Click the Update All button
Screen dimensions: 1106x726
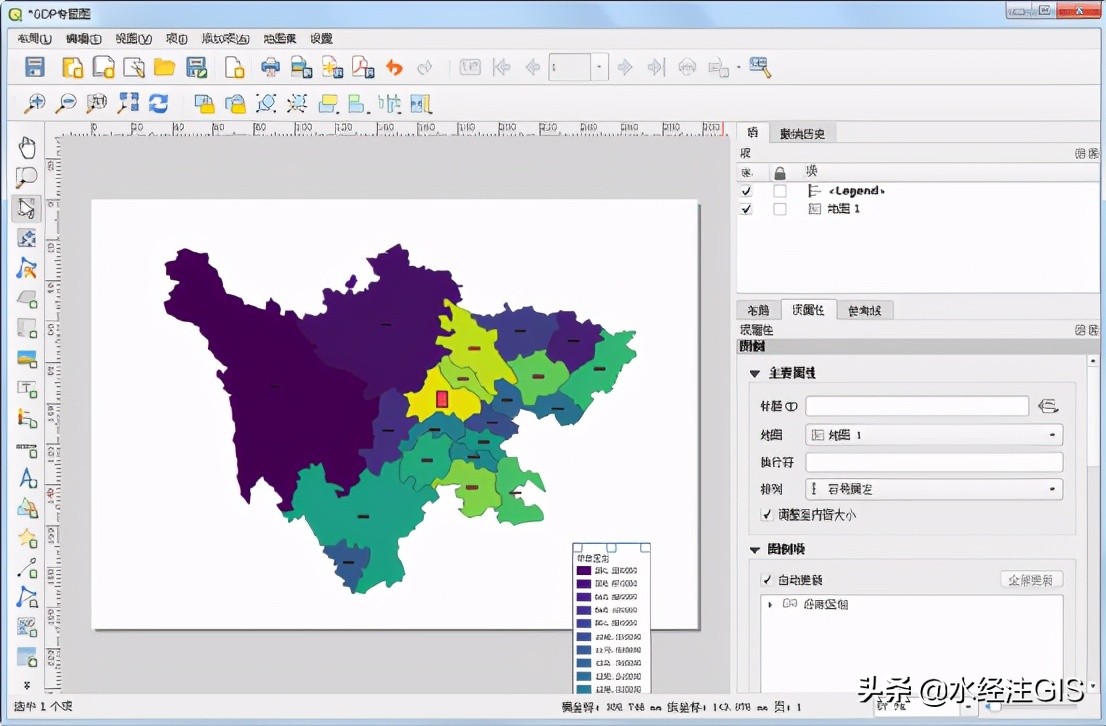[1031, 580]
